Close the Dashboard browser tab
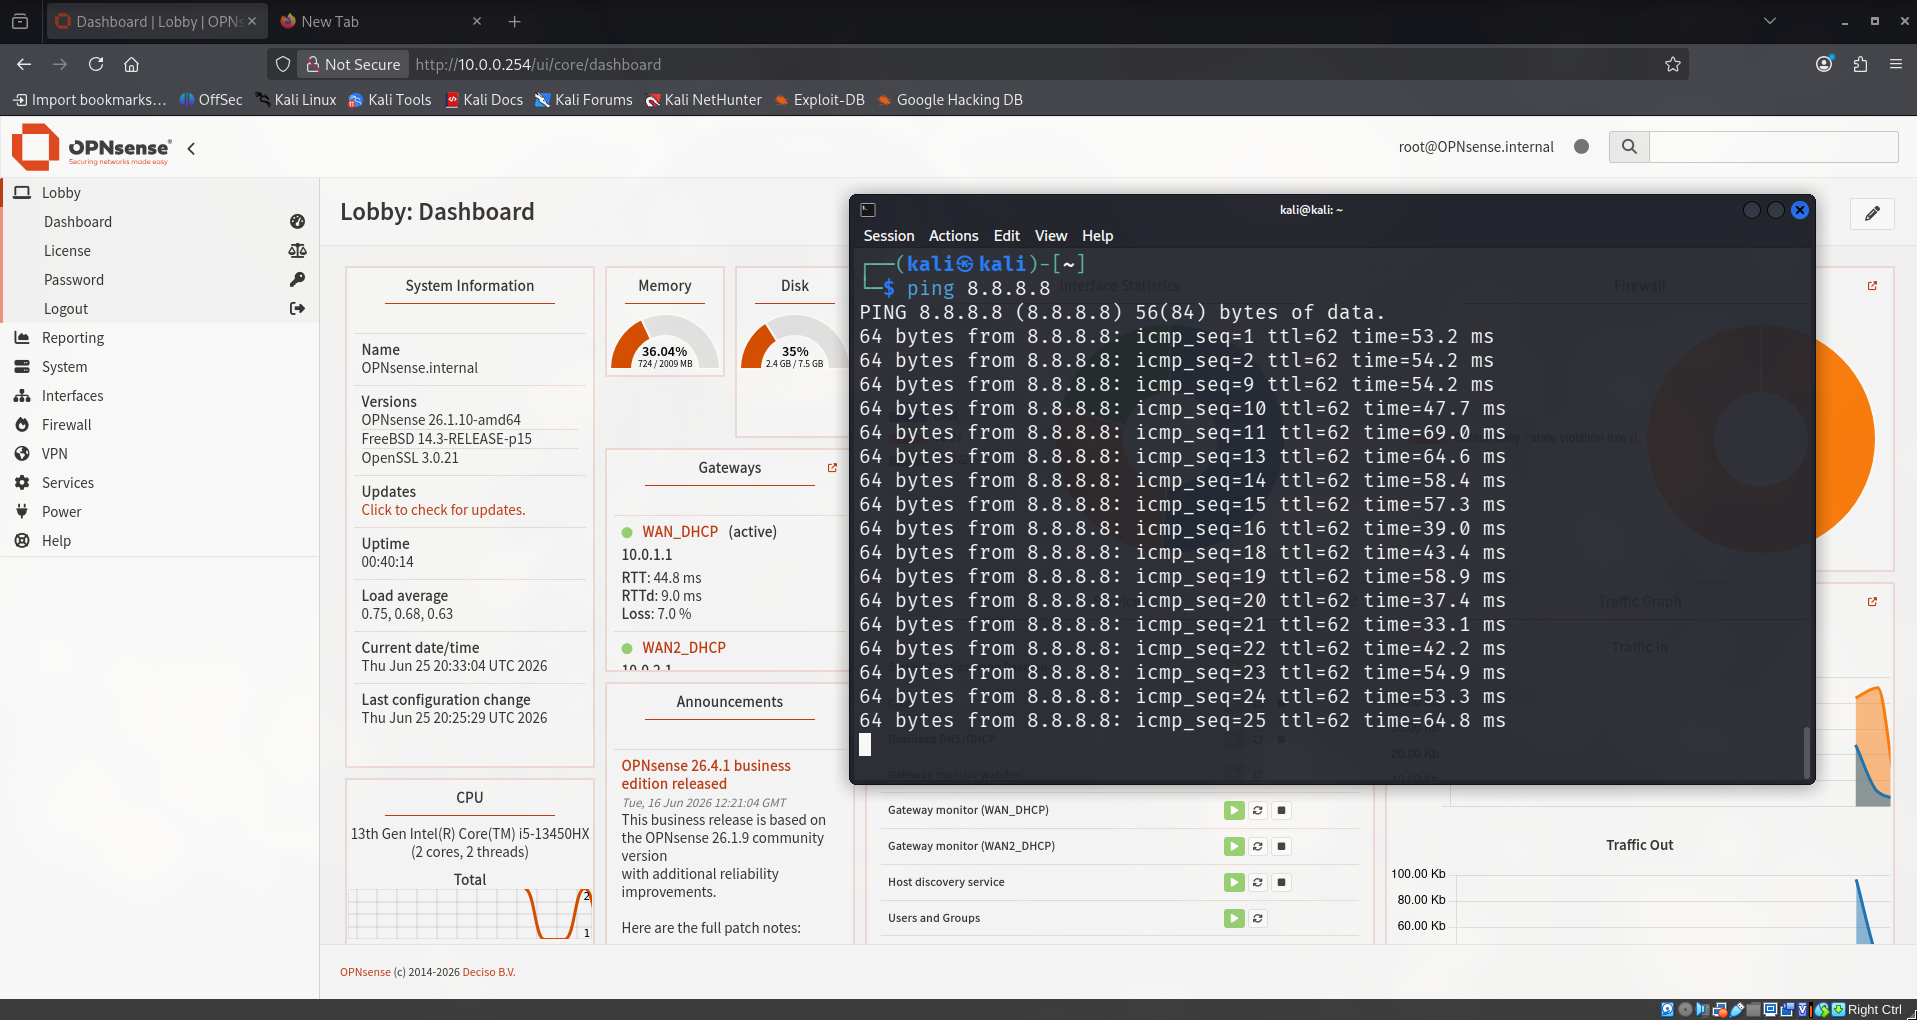The height and width of the screenshot is (1020, 1917). coord(252,21)
